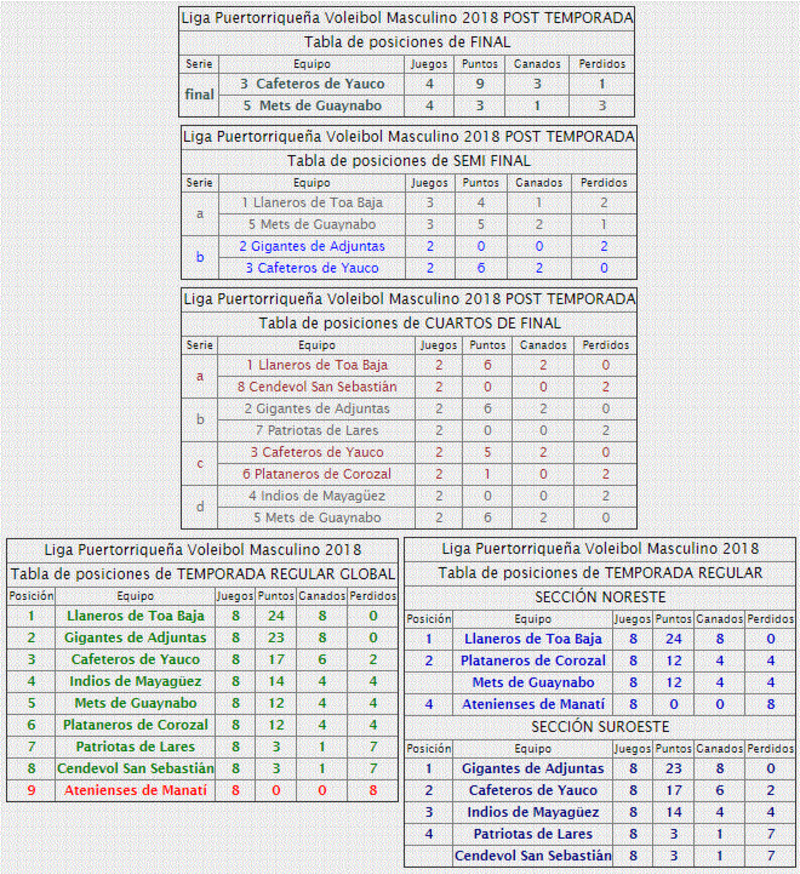The width and height of the screenshot is (800, 874).
Task: Select 'Cendevol San Sebastián' in SECCIÓN SUROESTE
Action: [x=533, y=856]
